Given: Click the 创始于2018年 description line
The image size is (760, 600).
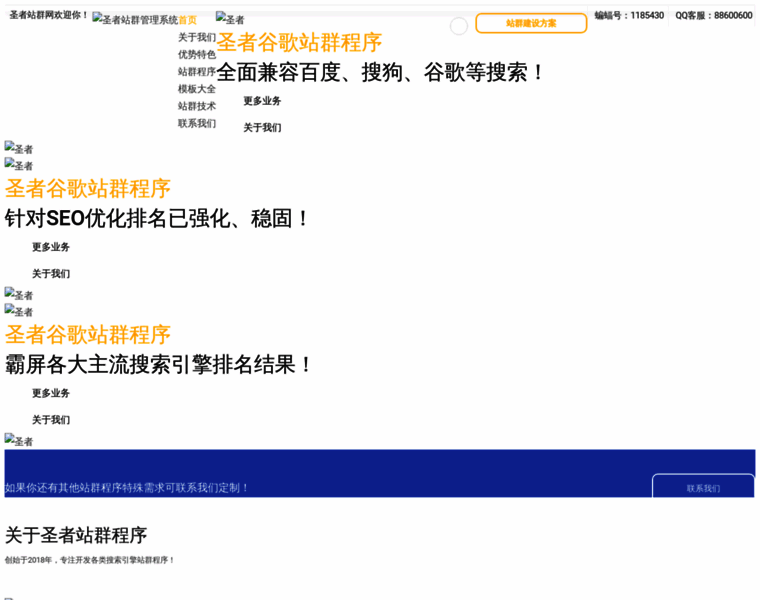Looking at the screenshot, I should (90, 560).
